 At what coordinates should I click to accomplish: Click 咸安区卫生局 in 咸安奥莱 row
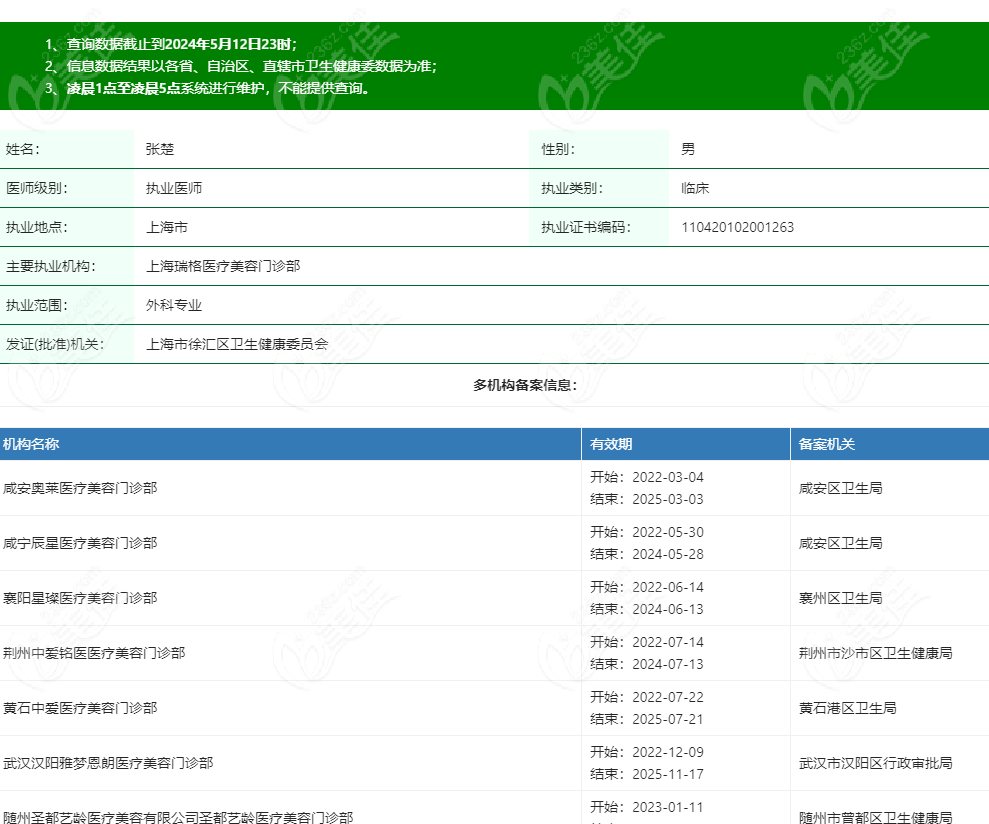pos(840,488)
